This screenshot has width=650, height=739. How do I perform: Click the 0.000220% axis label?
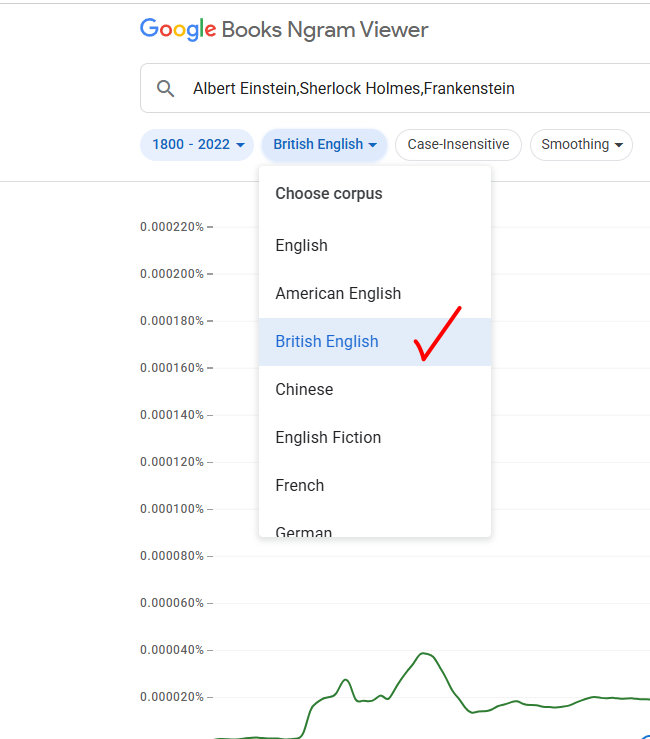point(172,227)
